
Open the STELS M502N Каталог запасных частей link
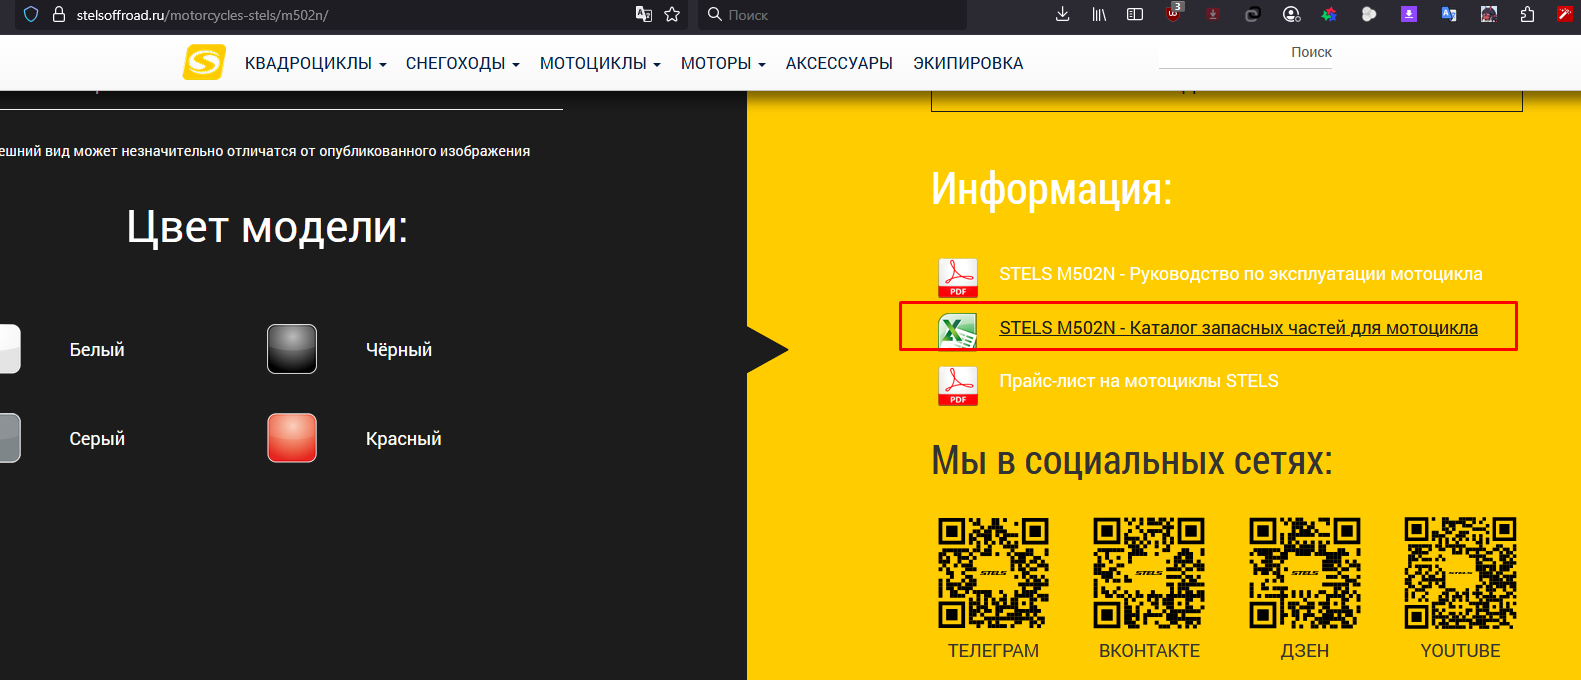(1238, 328)
